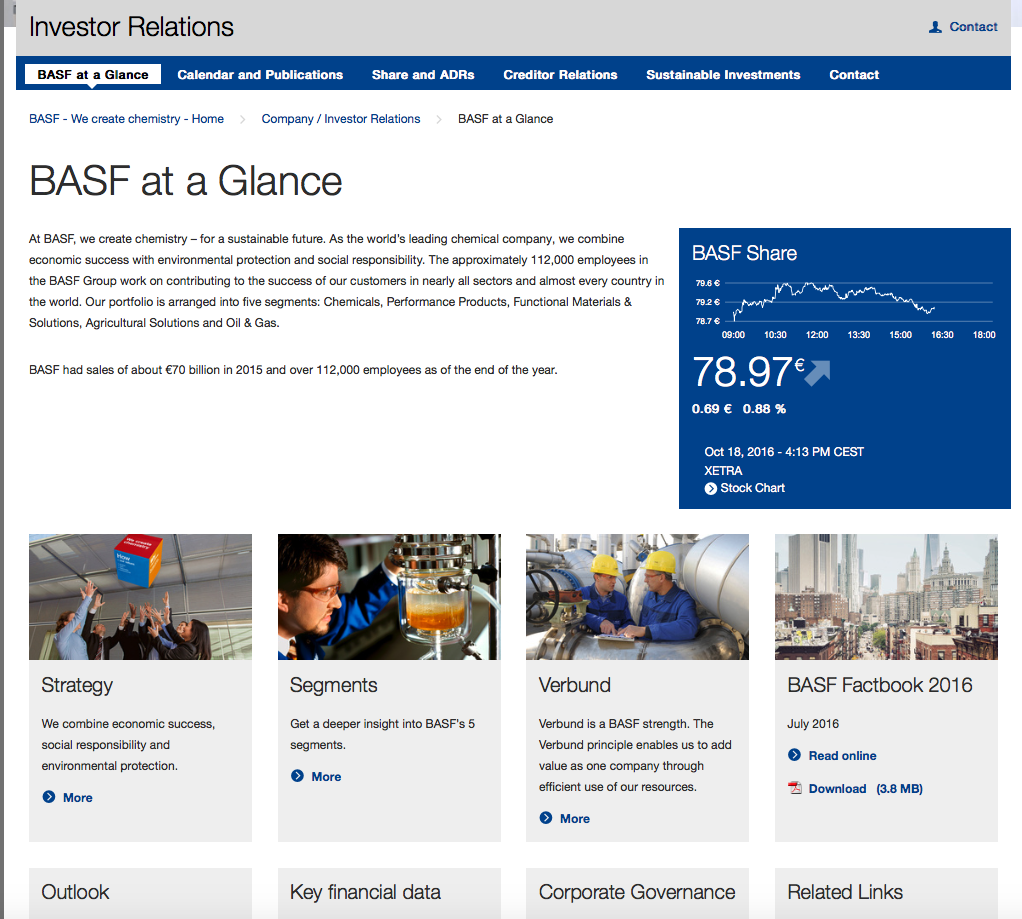1022x919 pixels.
Task: Click the Key financial data heading
Action: 366,892
